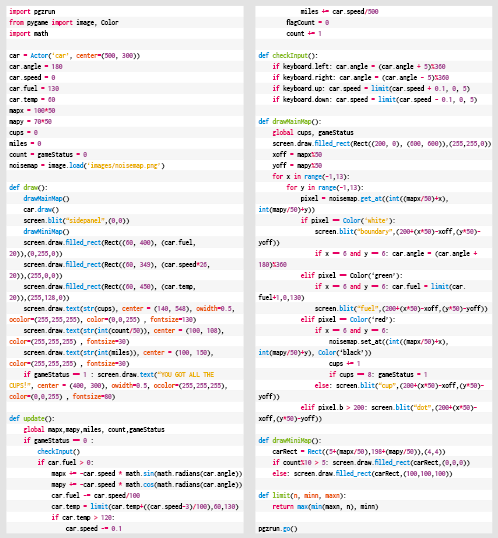498x538 pixels.
Task: Click the 'def draw():' function definition
Action: point(28,187)
